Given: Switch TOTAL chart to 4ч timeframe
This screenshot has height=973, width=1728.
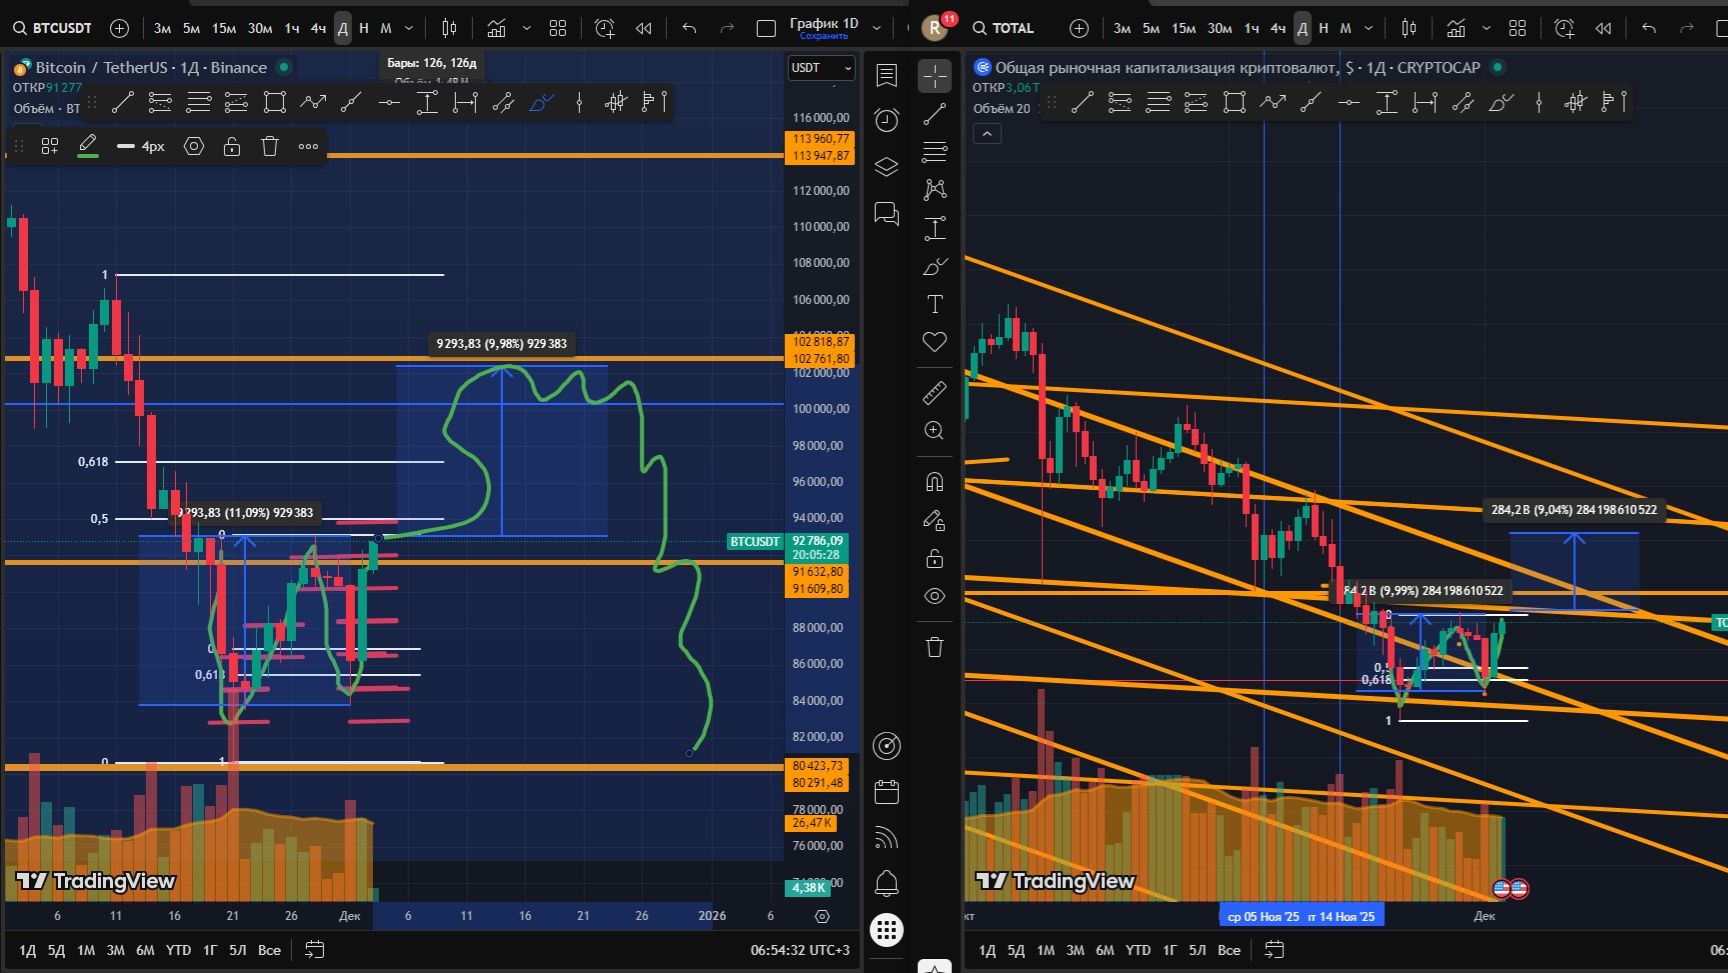Looking at the screenshot, I should tap(1278, 28).
